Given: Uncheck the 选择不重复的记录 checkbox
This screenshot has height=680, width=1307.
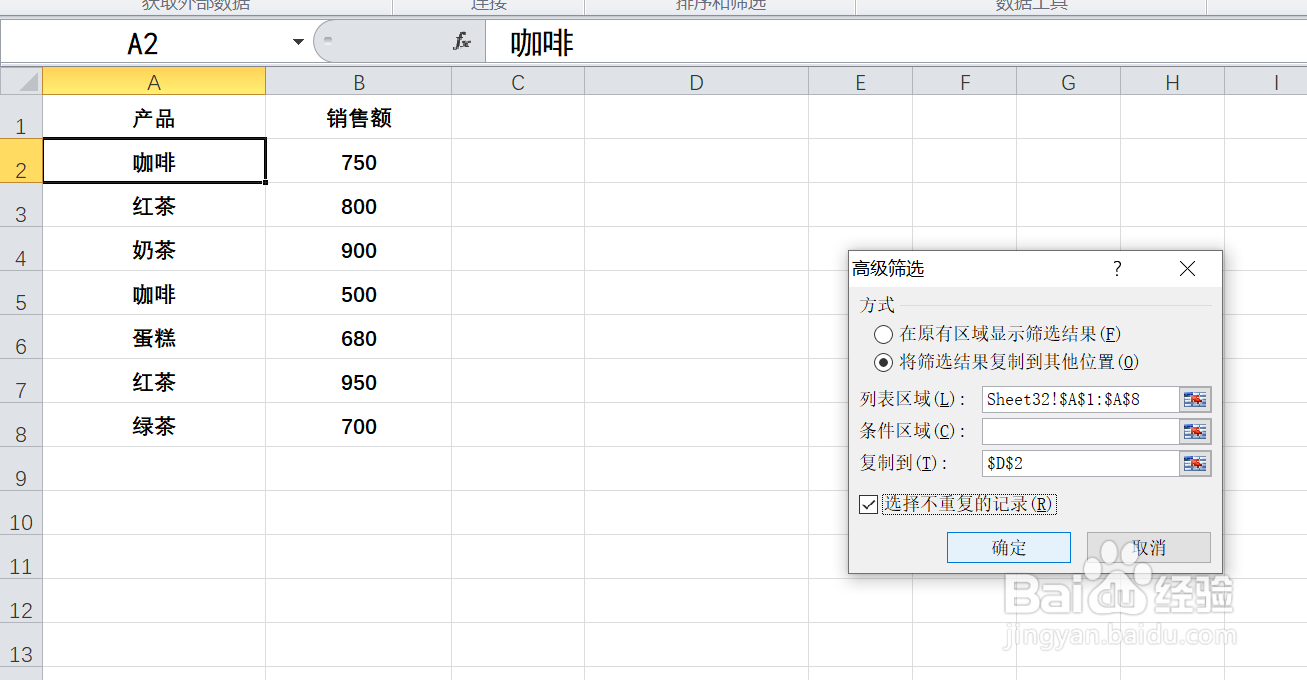Looking at the screenshot, I should 868,504.
